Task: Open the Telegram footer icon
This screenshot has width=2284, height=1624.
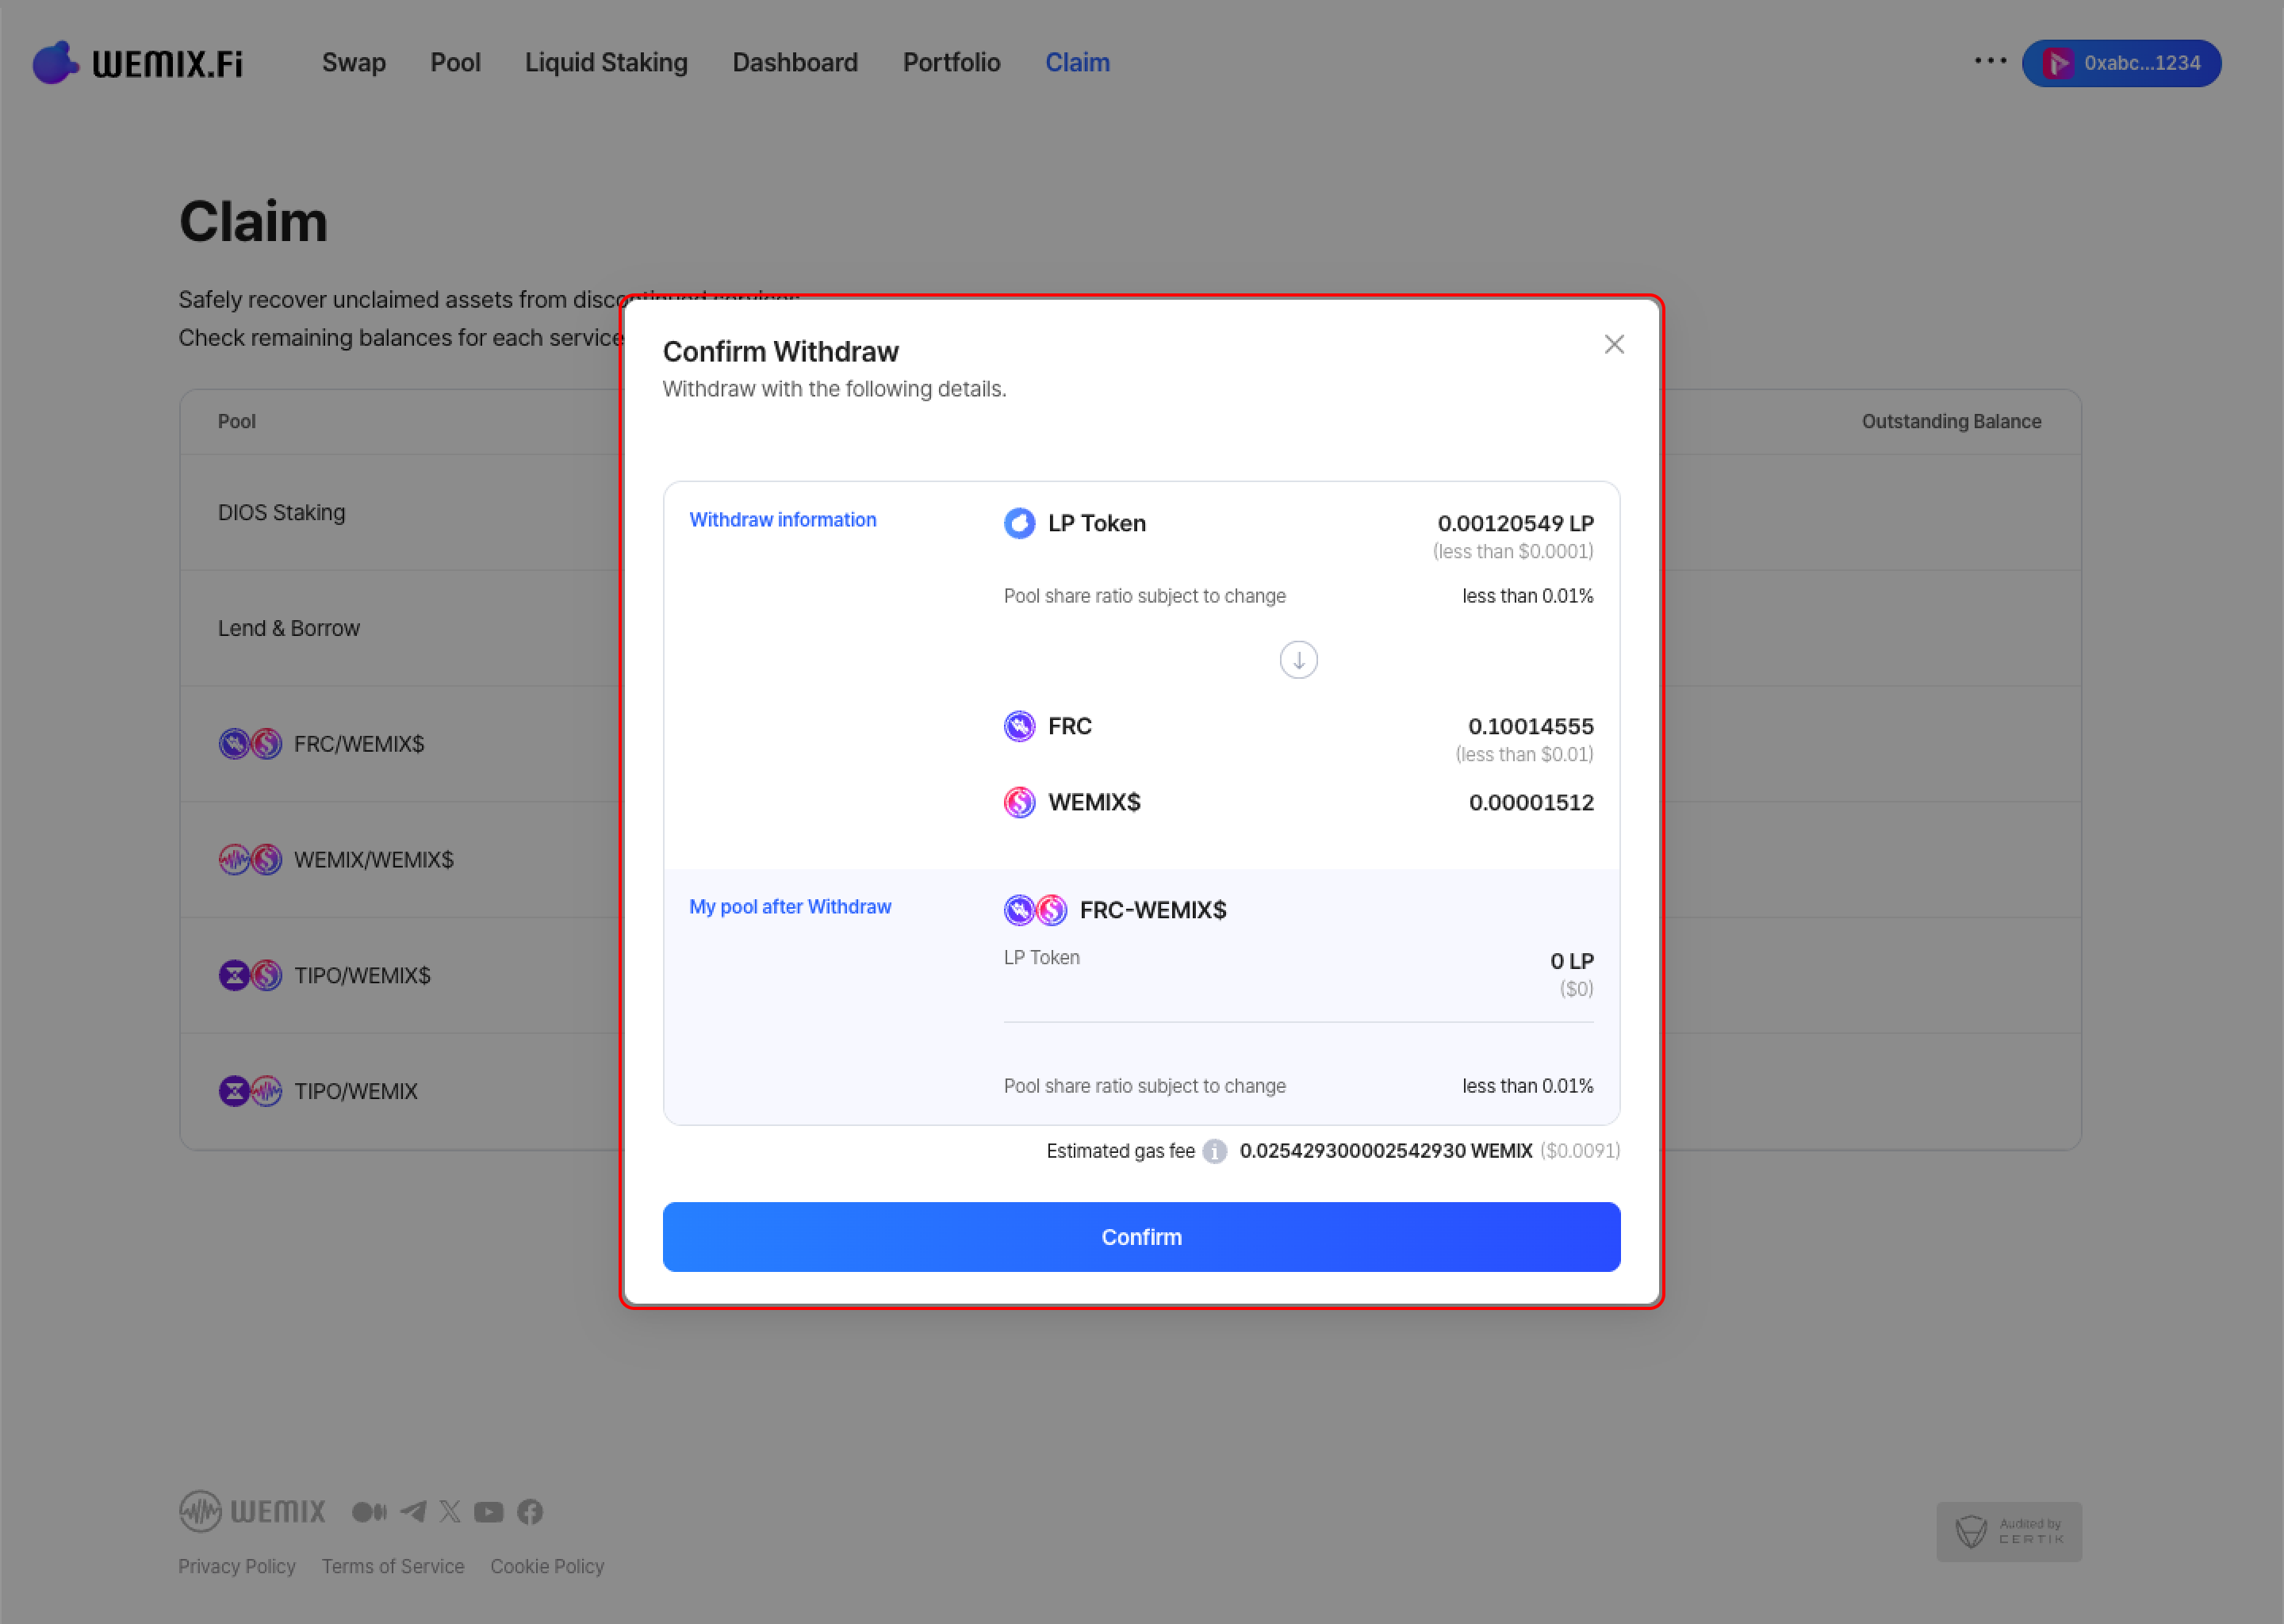Action: click(x=413, y=1511)
